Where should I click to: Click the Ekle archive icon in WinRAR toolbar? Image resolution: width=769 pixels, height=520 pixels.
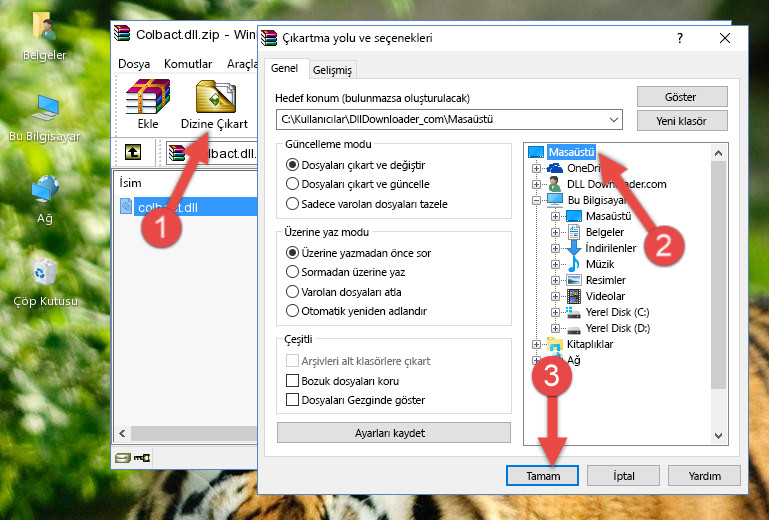148,97
